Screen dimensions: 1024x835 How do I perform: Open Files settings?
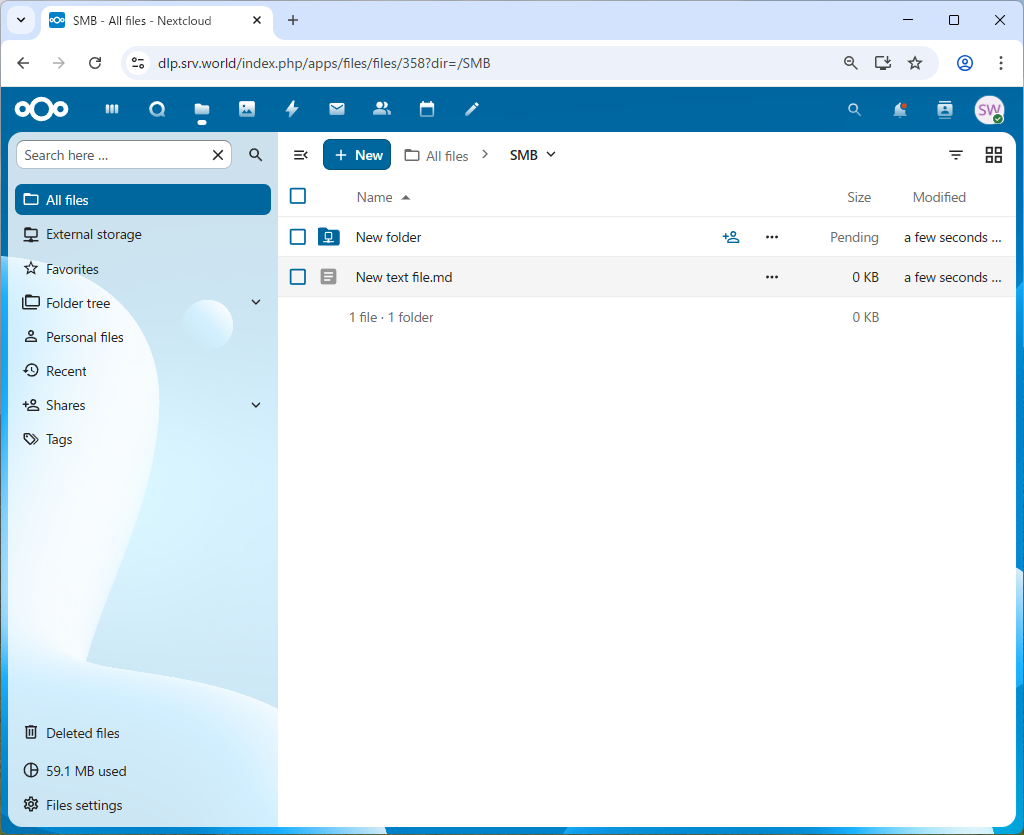[x=143, y=805]
